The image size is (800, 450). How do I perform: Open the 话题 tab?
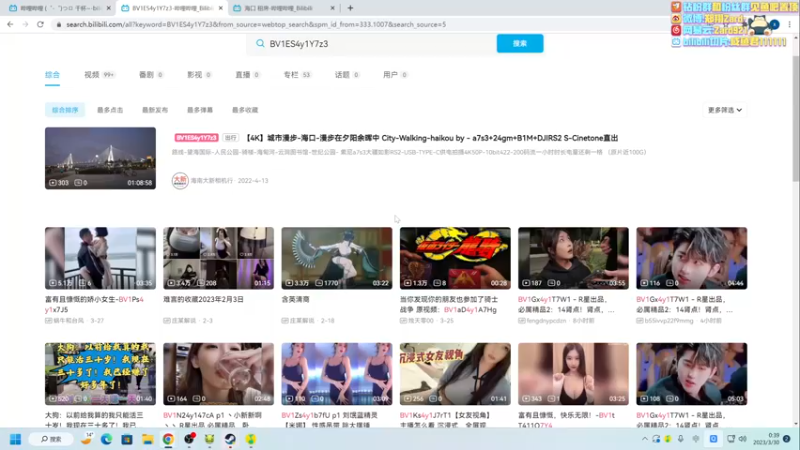tap(347, 75)
